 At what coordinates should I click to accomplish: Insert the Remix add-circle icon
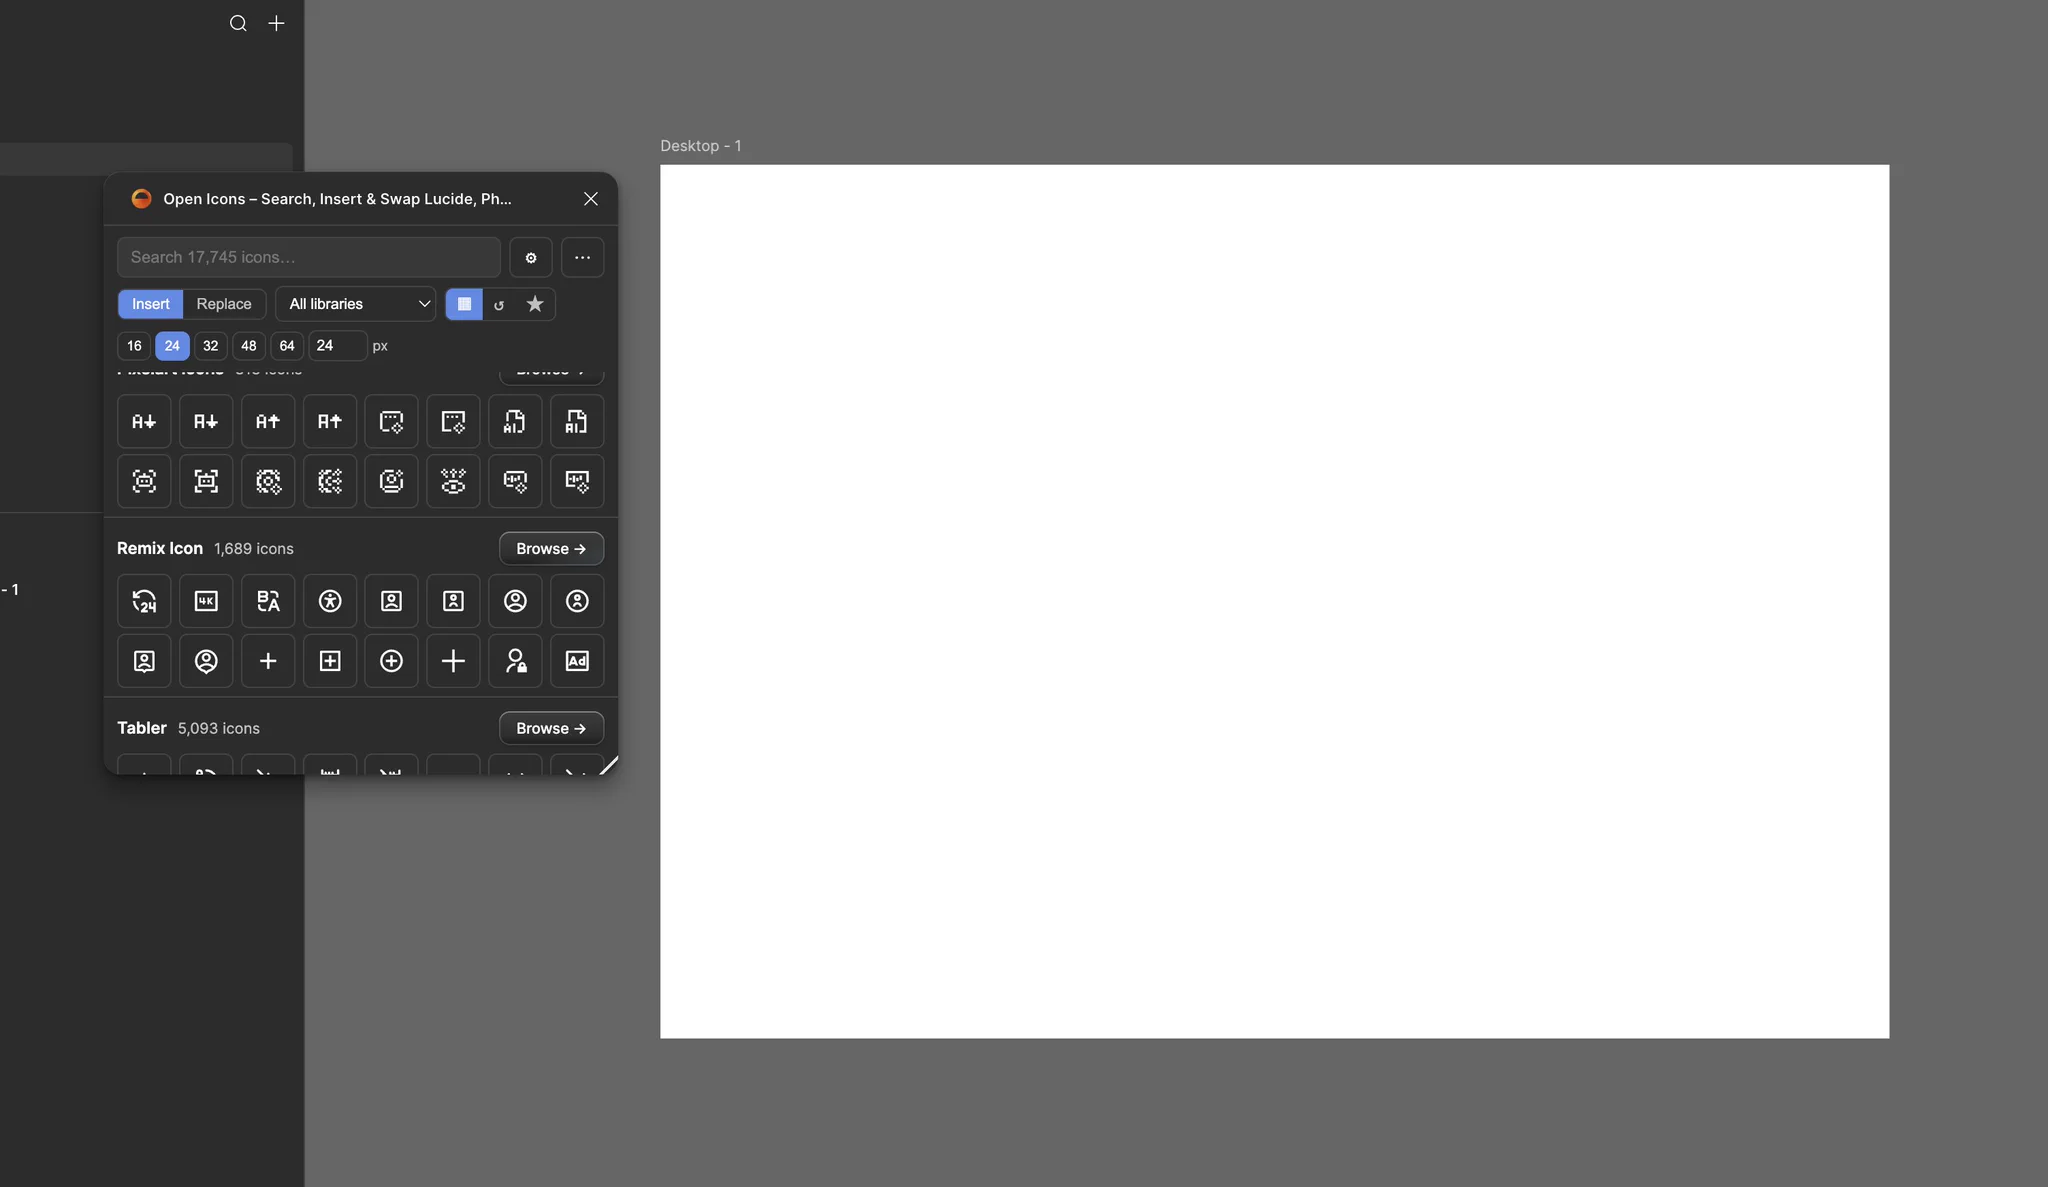coord(391,661)
